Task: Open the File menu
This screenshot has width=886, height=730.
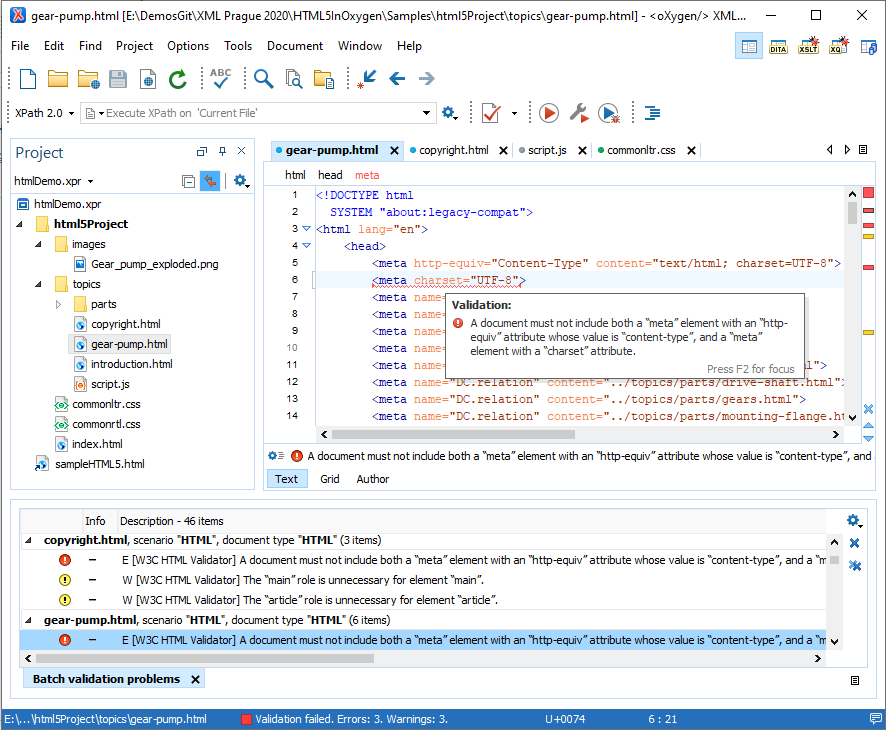Action: coord(20,46)
